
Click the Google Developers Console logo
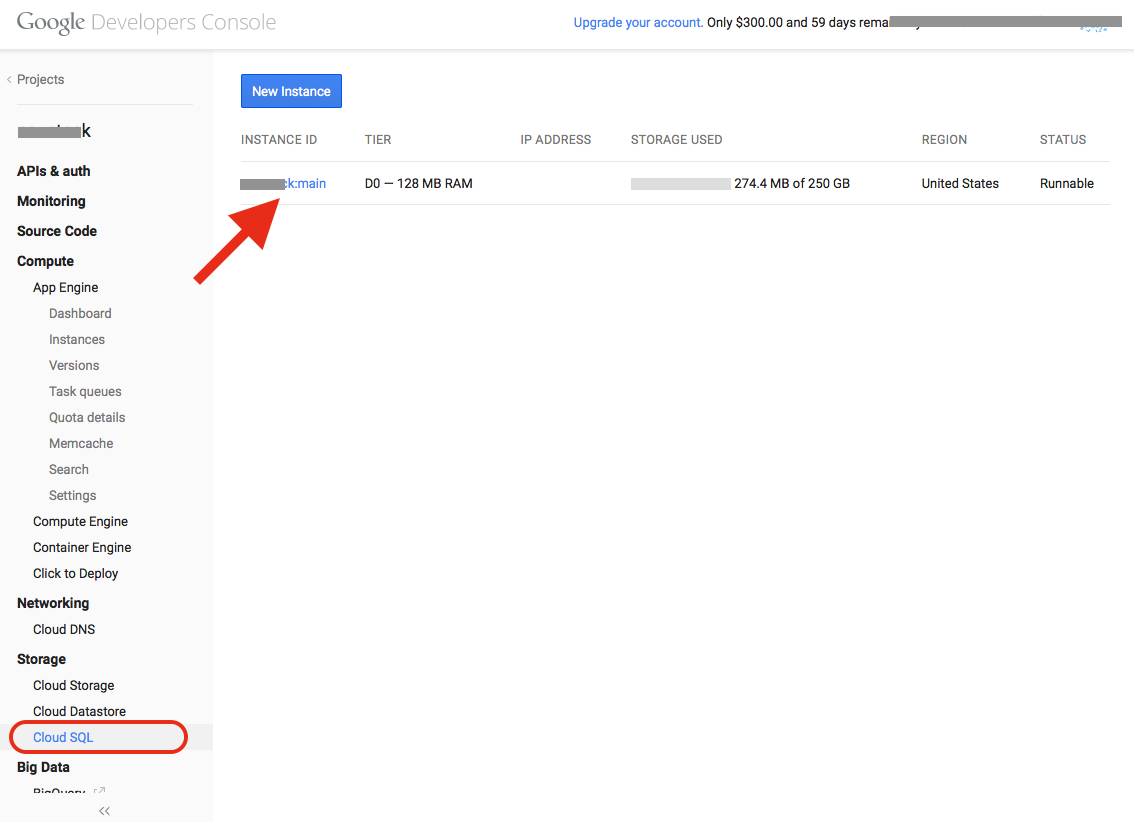[146, 22]
